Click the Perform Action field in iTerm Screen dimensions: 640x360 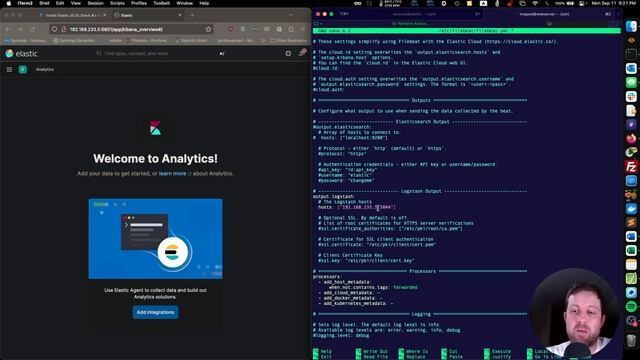[x=410, y=24]
